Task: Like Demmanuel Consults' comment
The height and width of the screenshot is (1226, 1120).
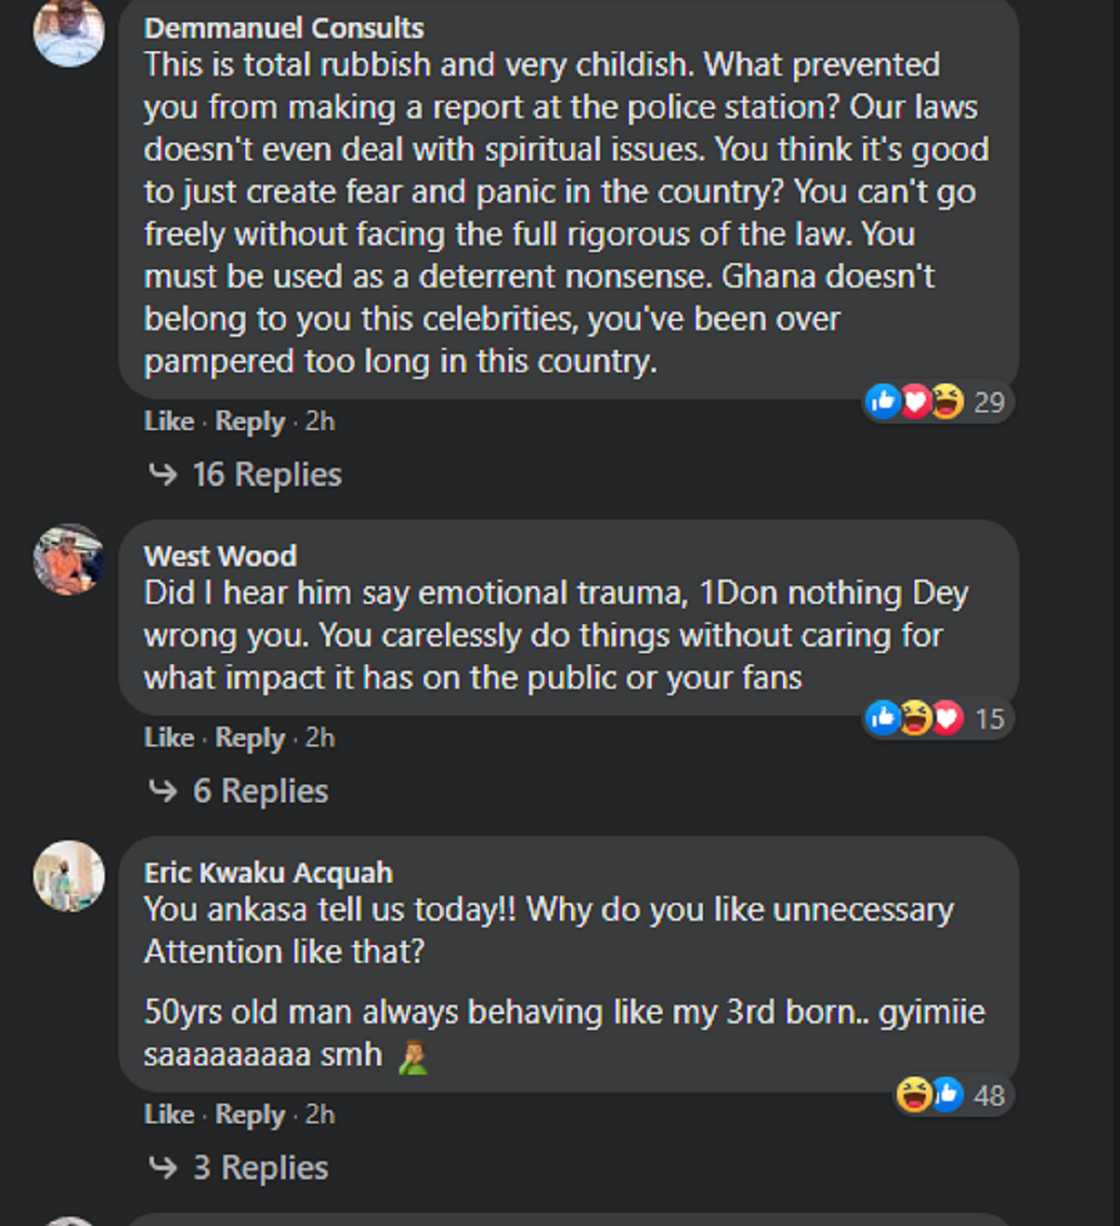Action: (x=168, y=421)
